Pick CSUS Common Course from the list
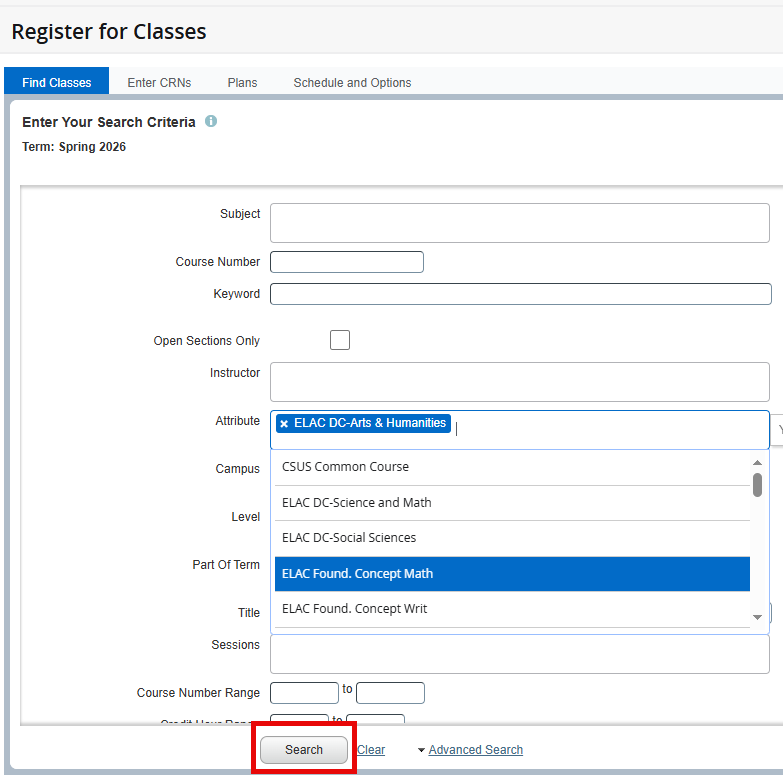The image size is (783, 781). pos(512,467)
